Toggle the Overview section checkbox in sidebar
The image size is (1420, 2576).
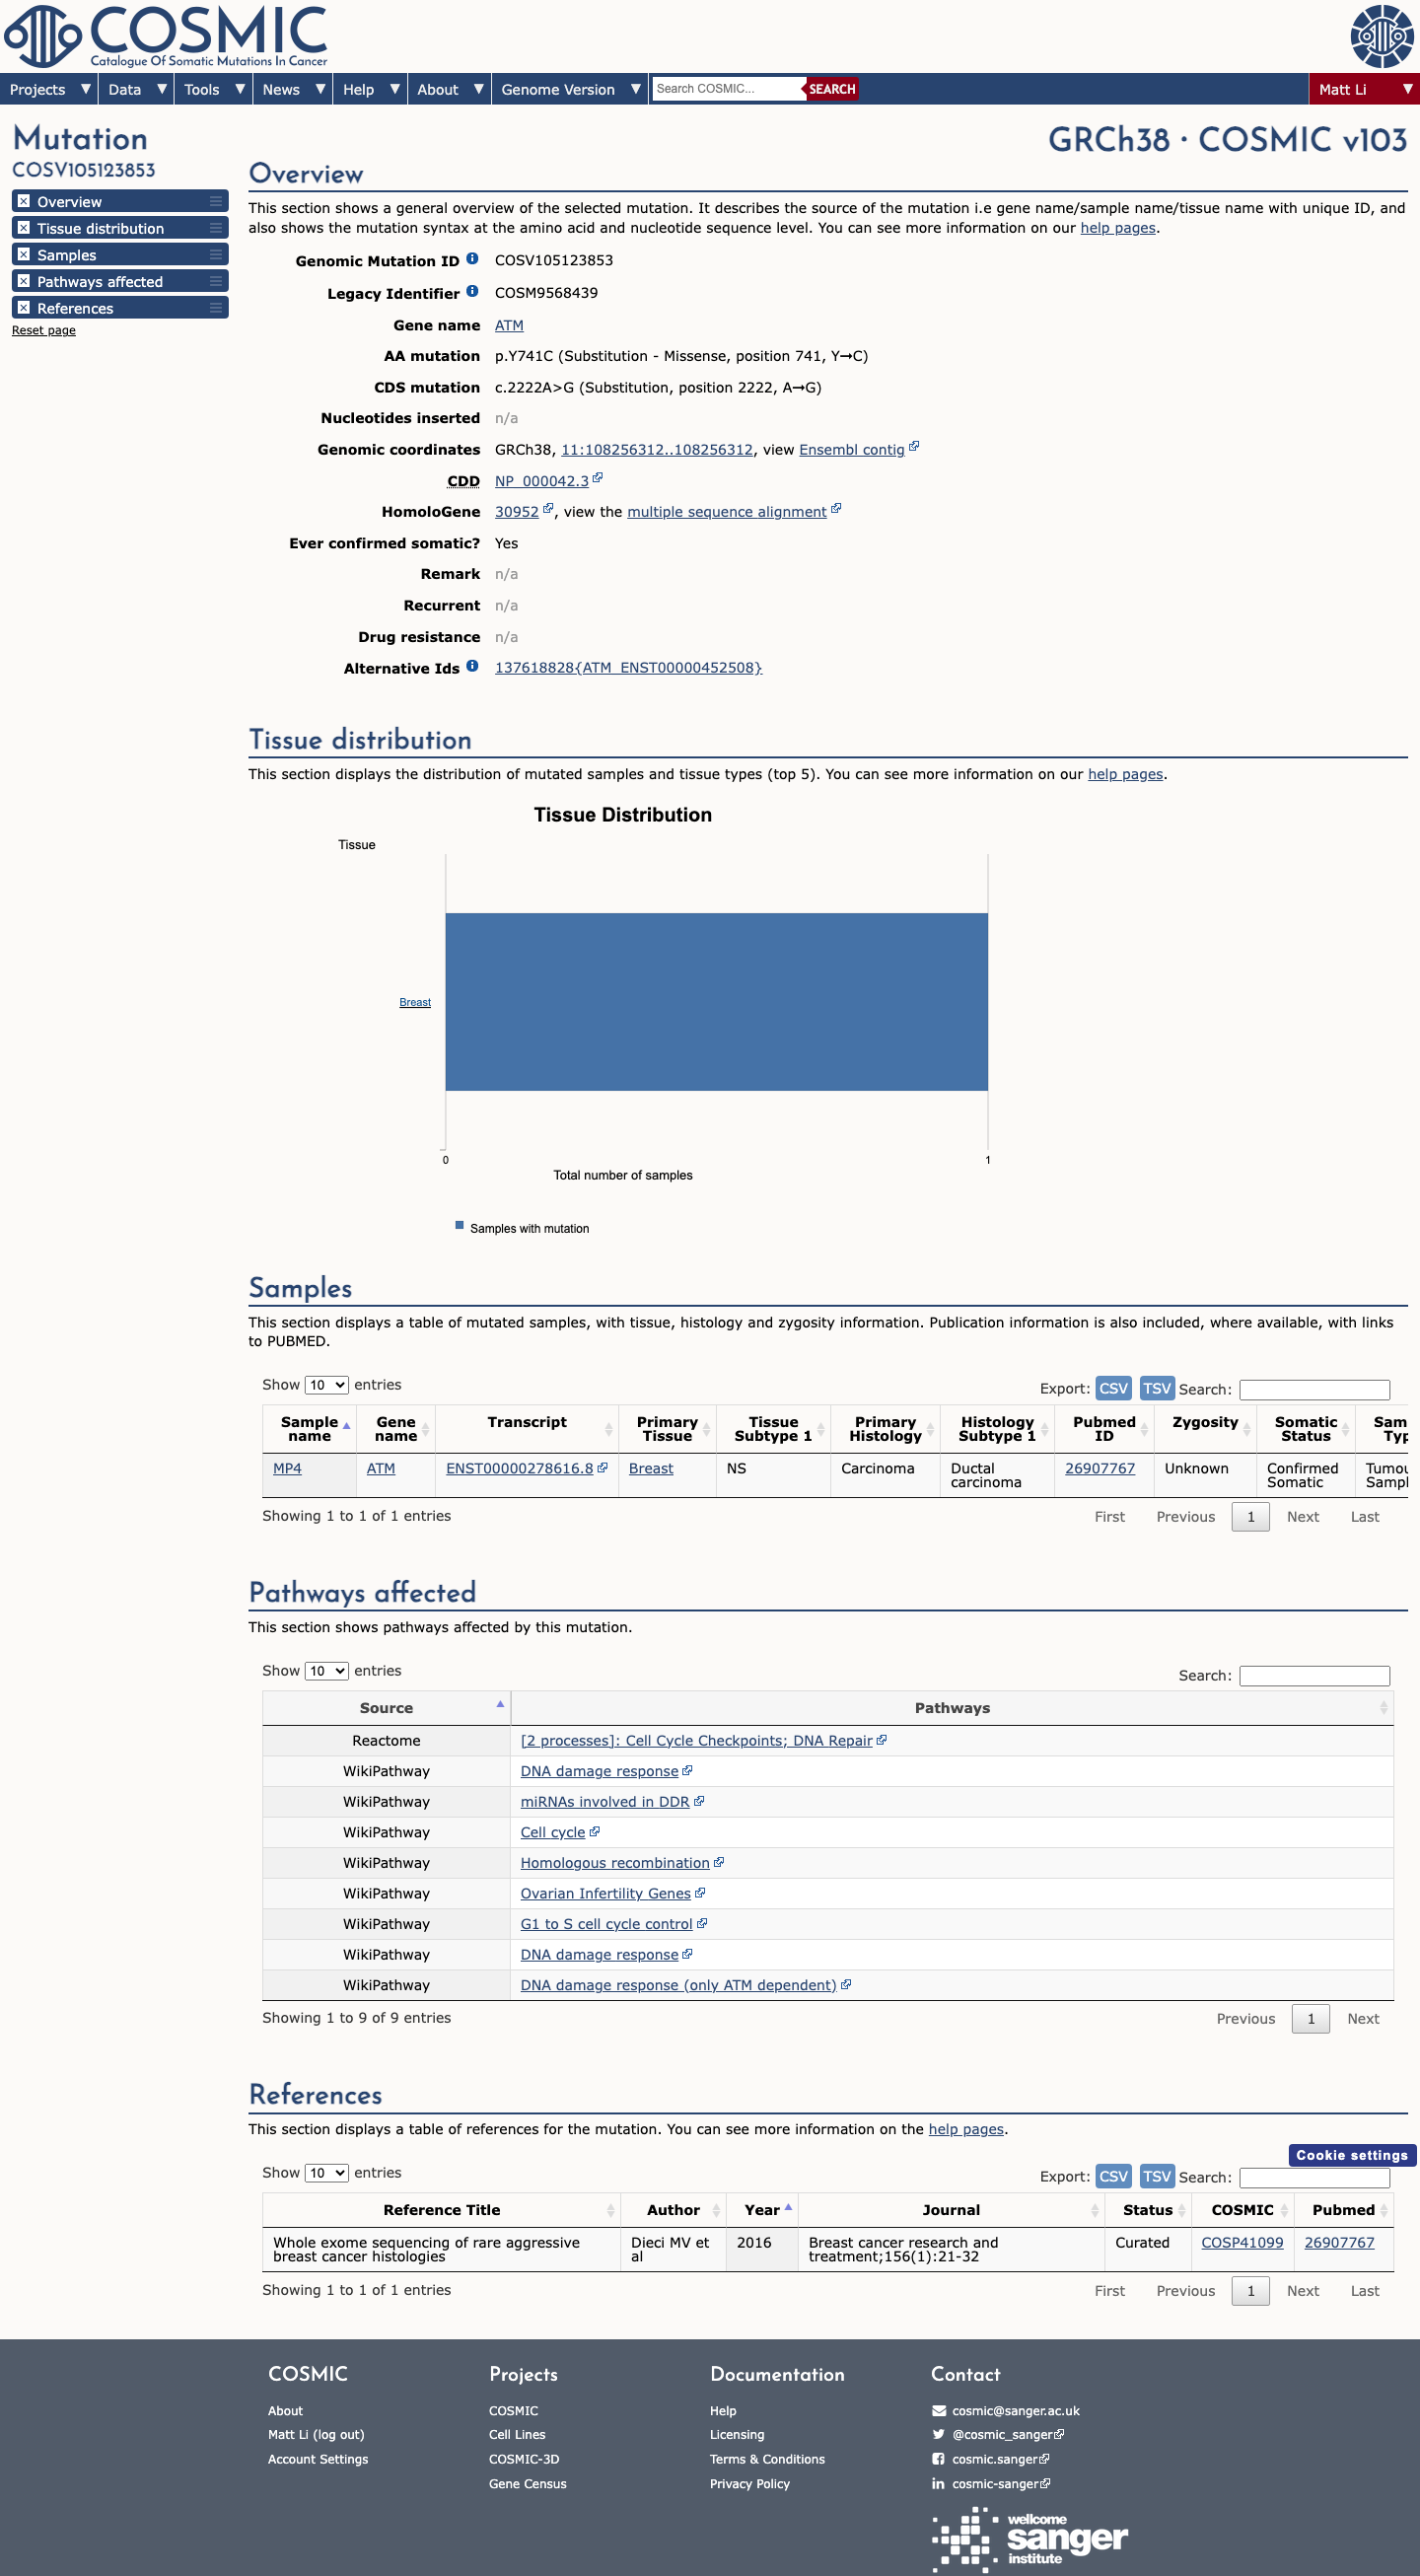(23, 201)
